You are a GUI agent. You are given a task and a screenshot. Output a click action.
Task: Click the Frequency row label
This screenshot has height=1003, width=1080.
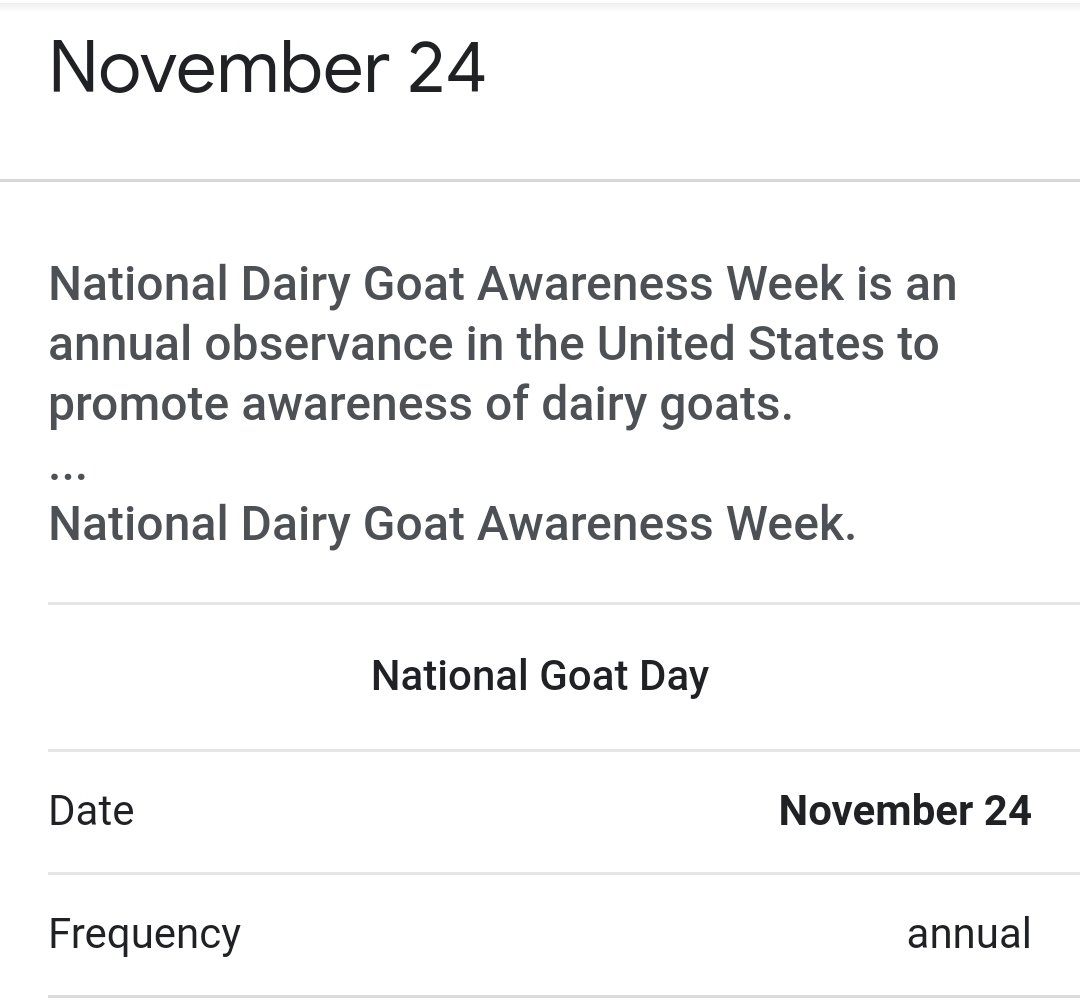145,934
